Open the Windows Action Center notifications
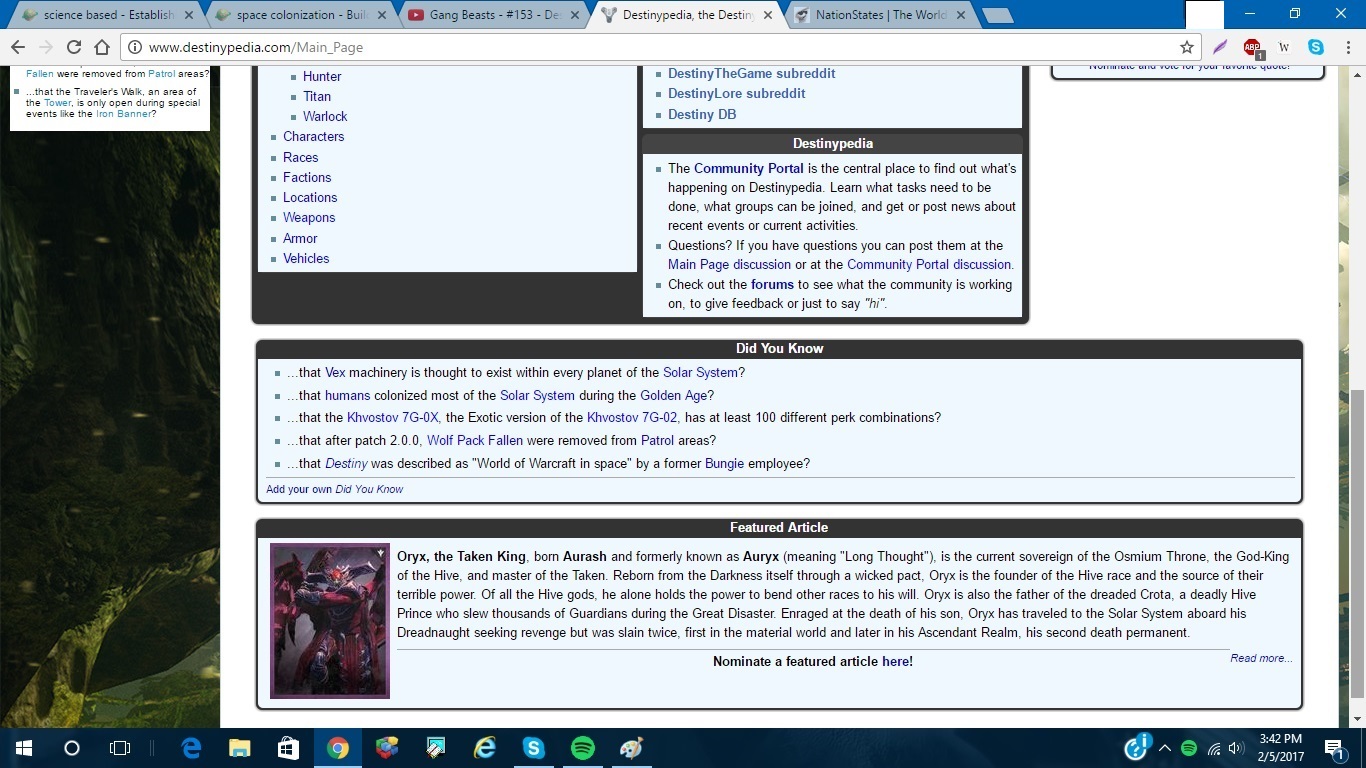Screen dimensions: 1366x768 pyautogui.click(x=1333, y=748)
